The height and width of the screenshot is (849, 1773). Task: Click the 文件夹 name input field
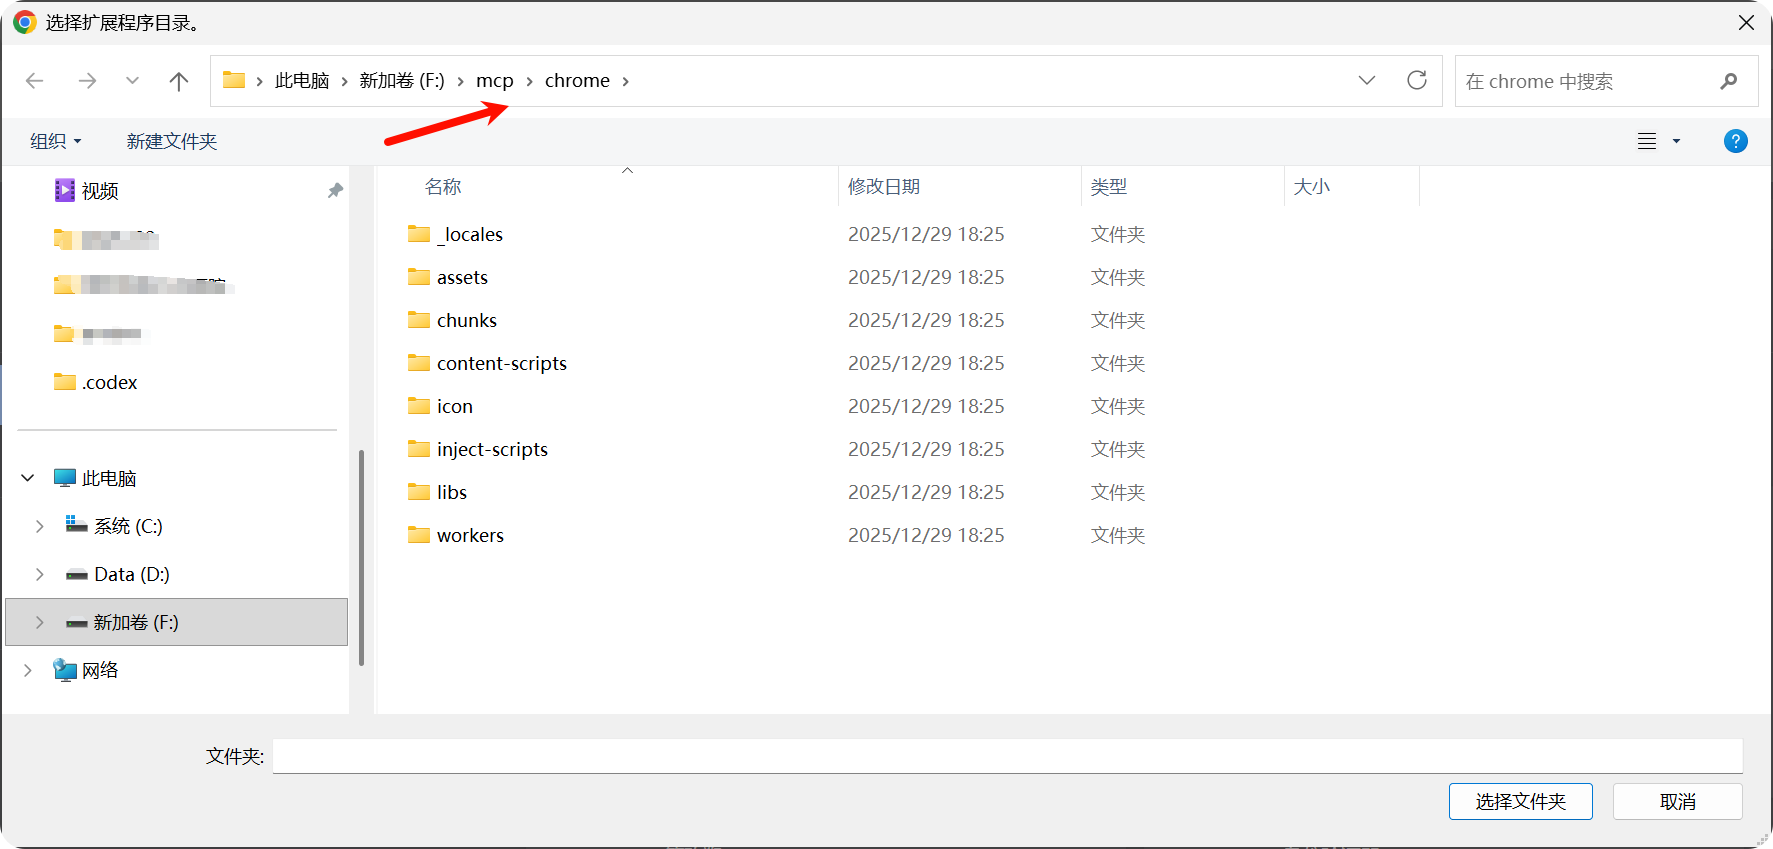pos(1007,756)
